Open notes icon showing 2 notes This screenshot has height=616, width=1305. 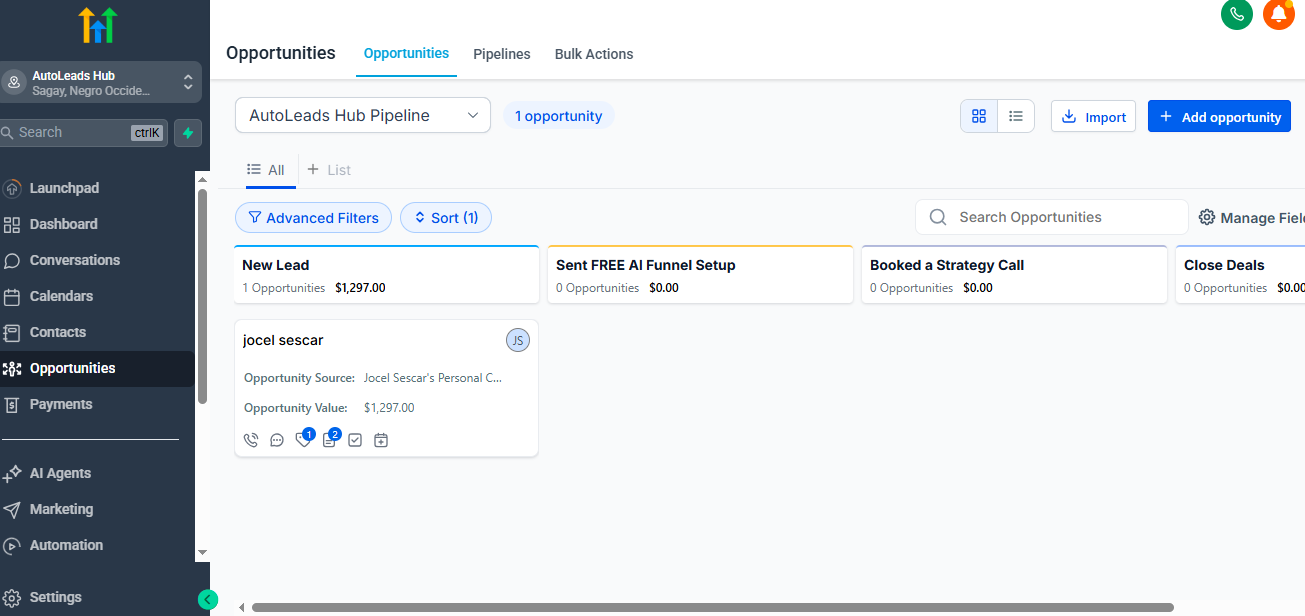pos(329,439)
